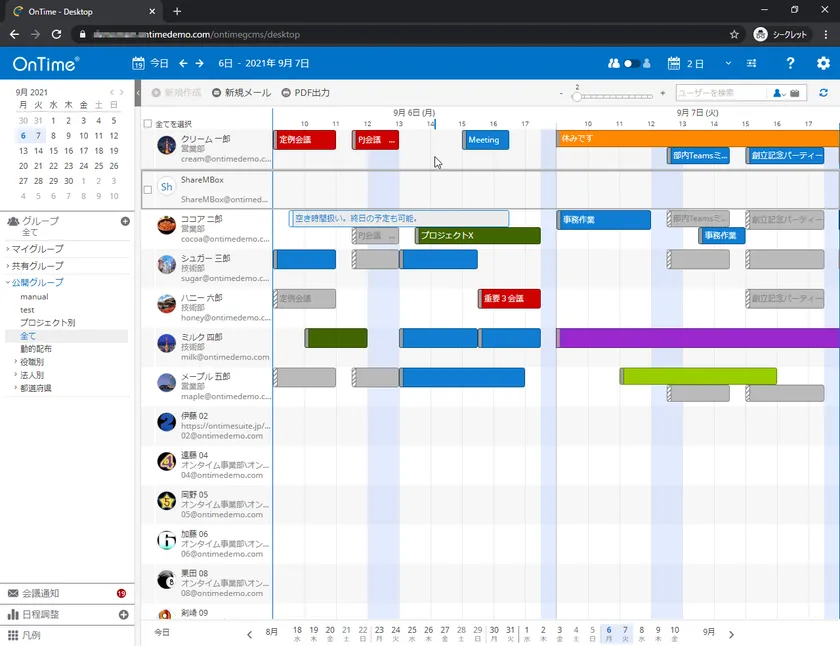Add a new group with plus icon
Screen dimensions: 840x646
pos(125,221)
